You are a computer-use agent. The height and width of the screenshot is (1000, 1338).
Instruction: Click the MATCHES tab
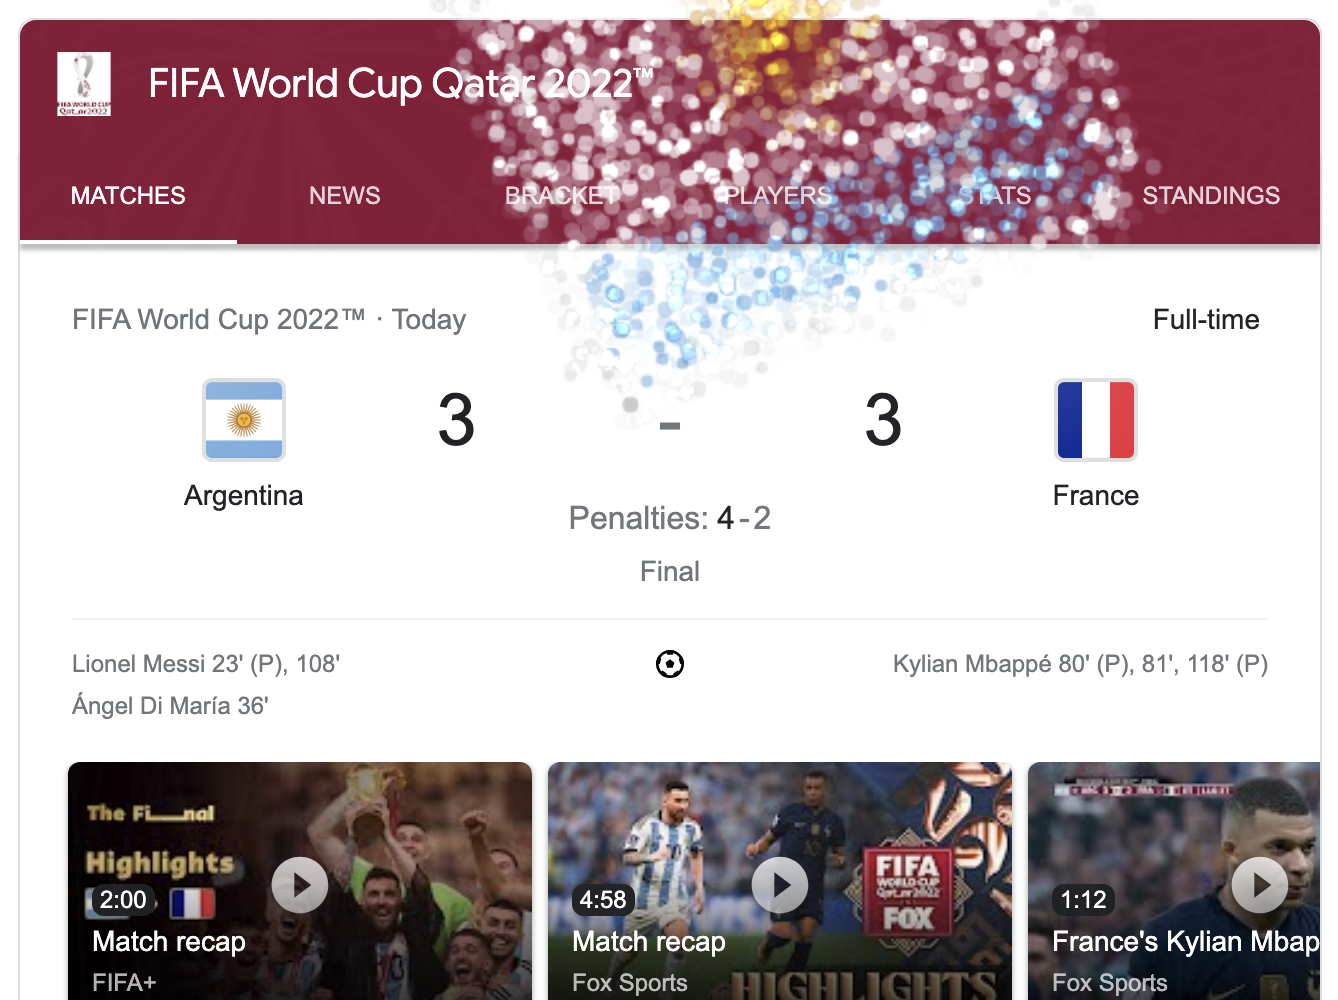pos(127,196)
